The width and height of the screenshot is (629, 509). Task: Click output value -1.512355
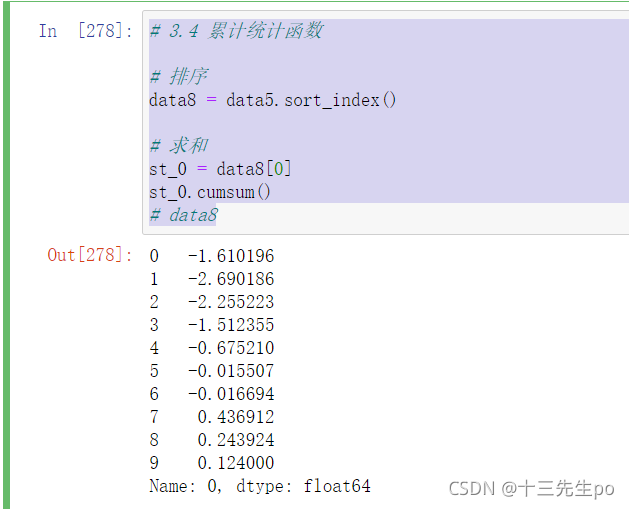click(x=231, y=324)
